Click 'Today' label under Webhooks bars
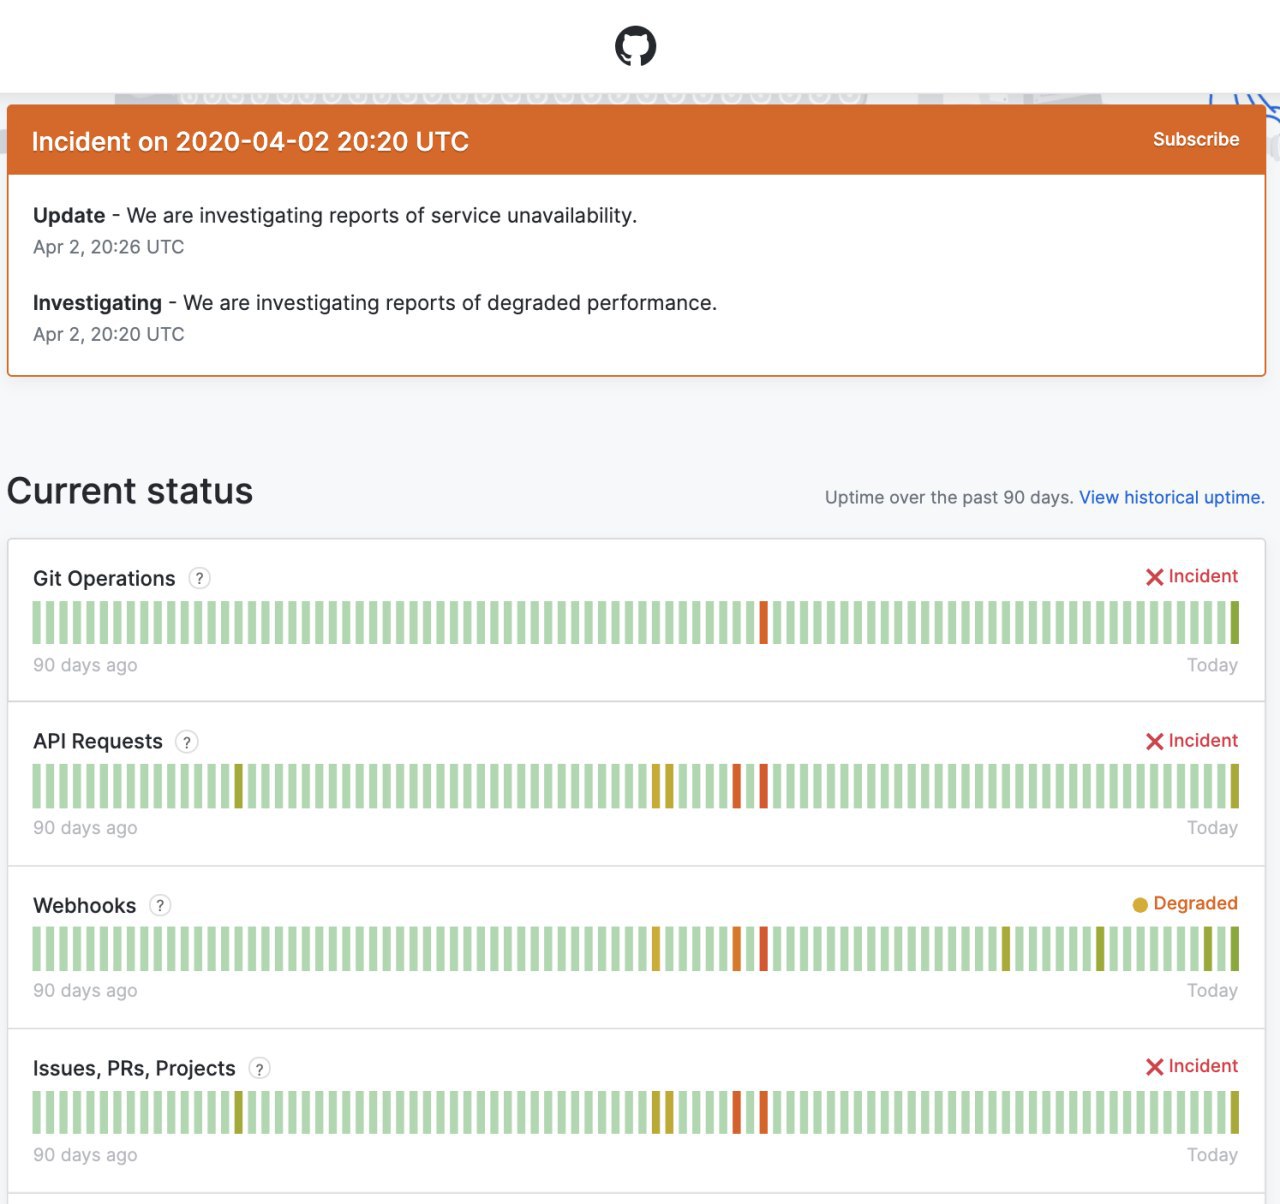1280x1204 pixels. [1212, 990]
